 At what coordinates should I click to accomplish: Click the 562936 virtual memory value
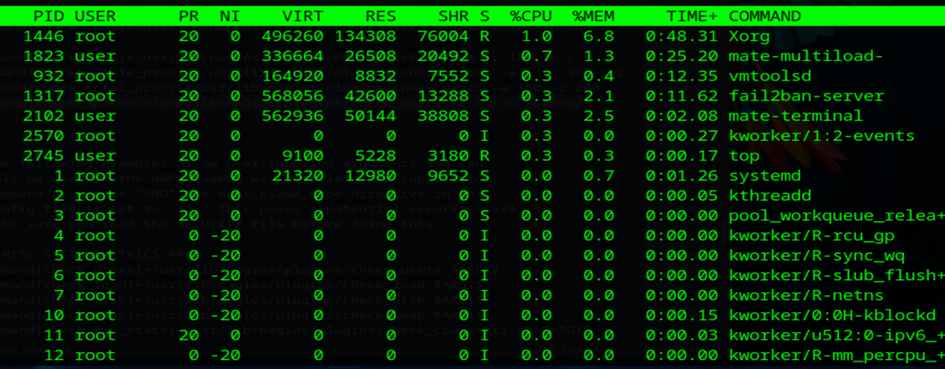coord(293,116)
